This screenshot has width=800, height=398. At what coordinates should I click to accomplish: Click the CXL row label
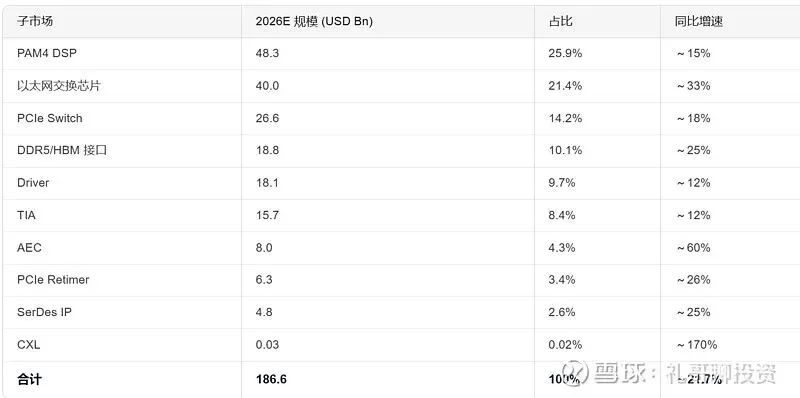[x=29, y=344]
